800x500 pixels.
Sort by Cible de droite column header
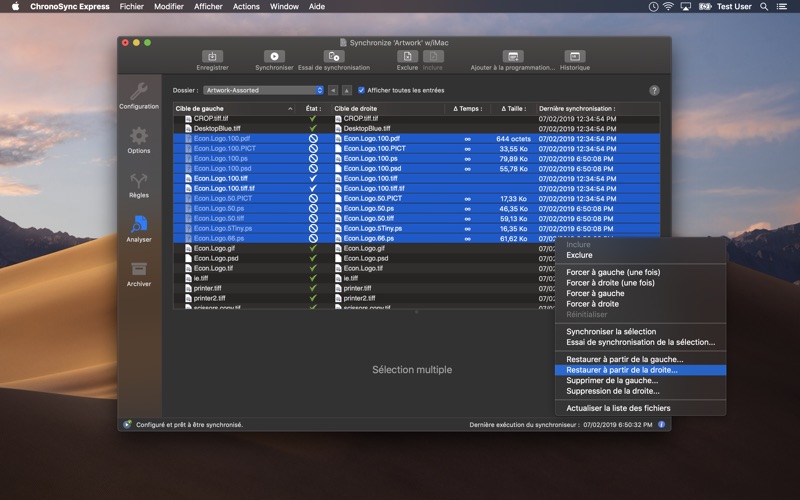click(x=388, y=109)
